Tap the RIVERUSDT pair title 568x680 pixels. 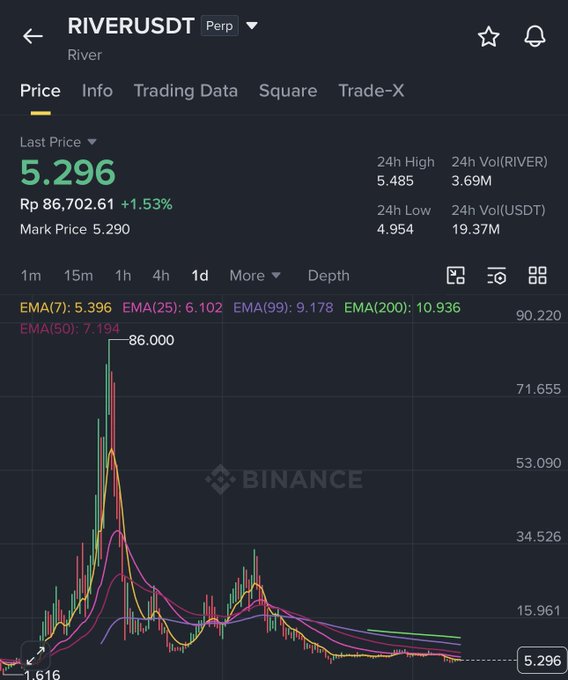point(131,26)
